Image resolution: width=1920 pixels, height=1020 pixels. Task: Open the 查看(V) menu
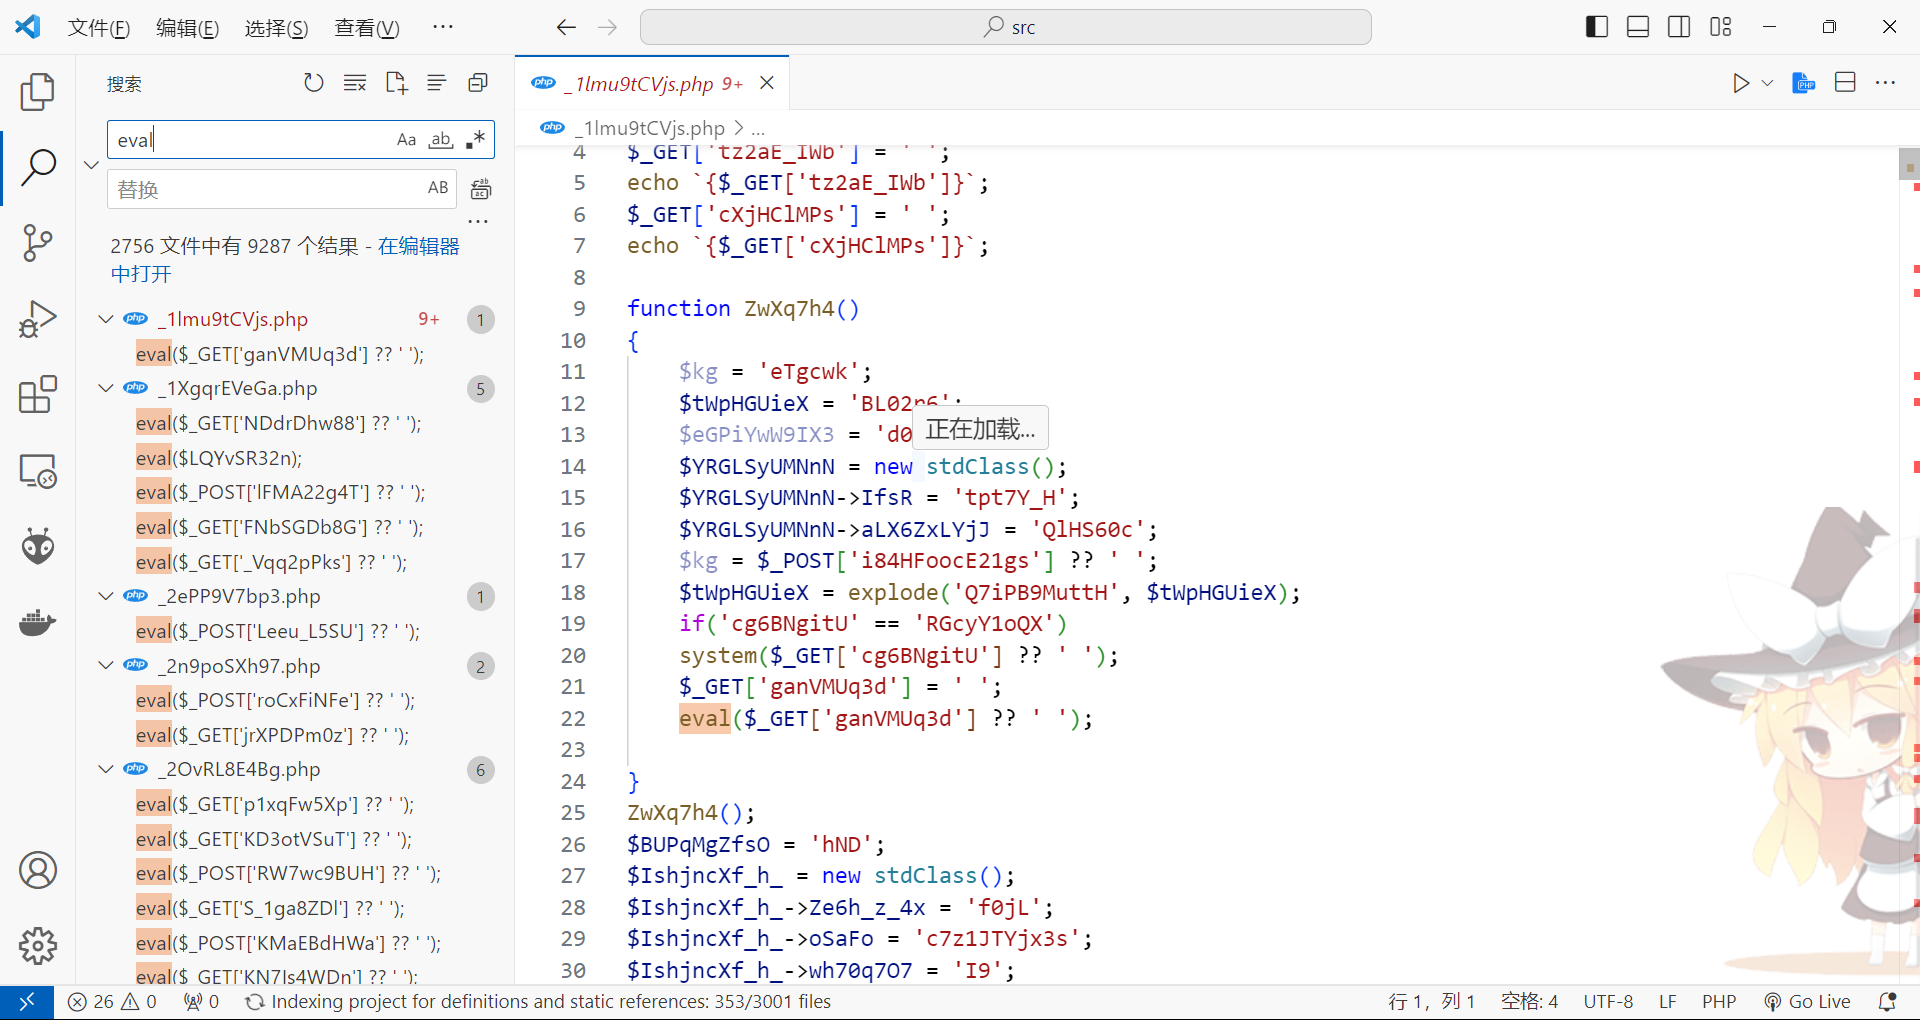tap(367, 28)
